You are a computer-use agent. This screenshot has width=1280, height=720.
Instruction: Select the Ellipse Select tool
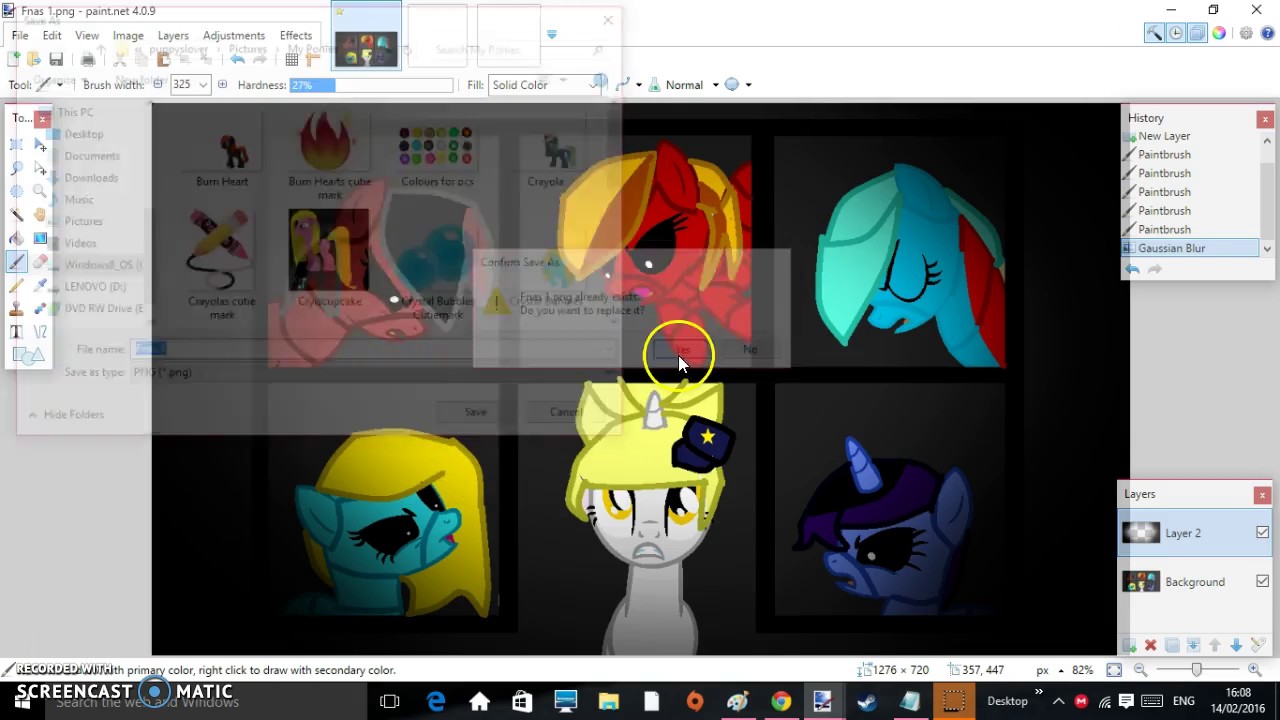pos(17,191)
